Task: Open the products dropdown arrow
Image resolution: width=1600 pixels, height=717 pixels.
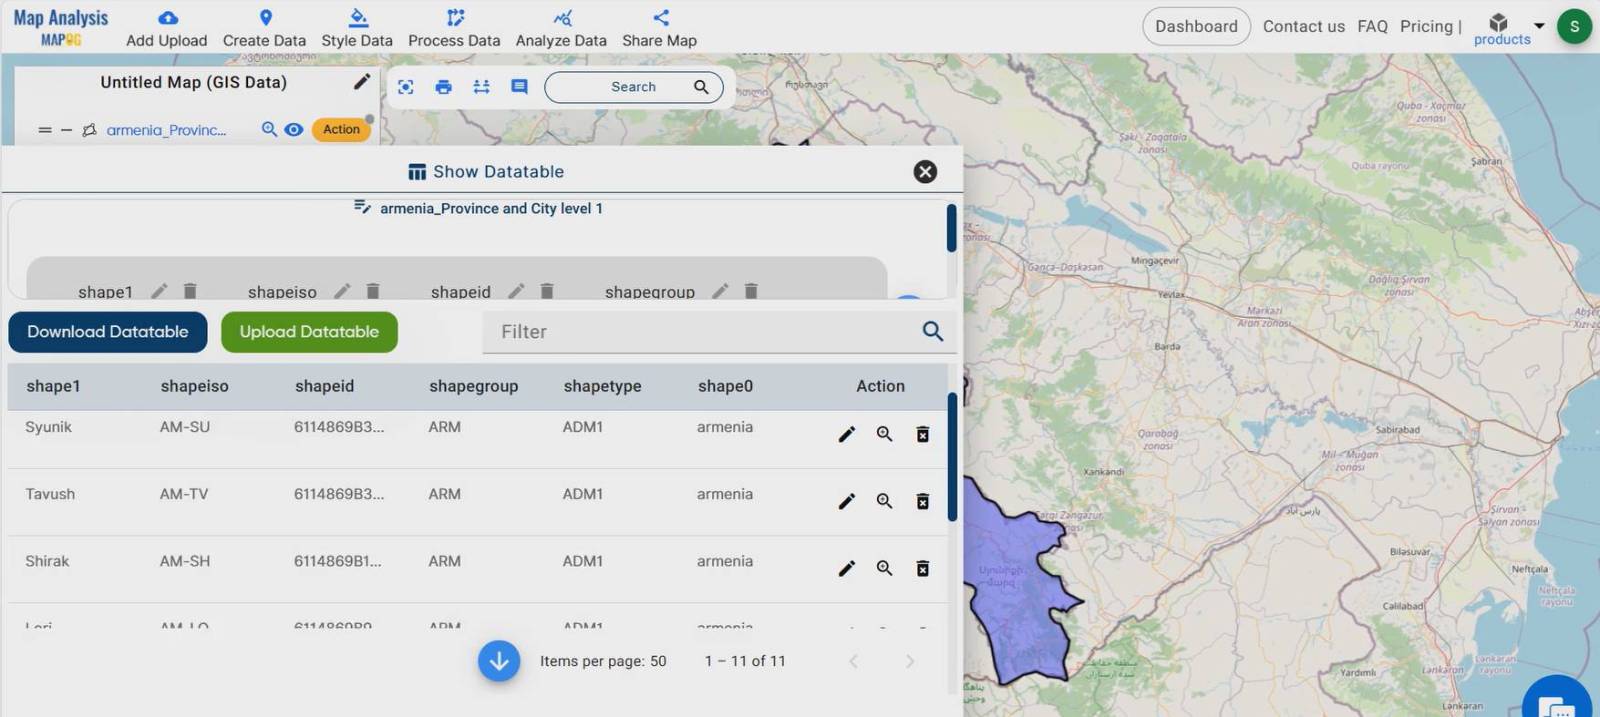Action: 1539,26
